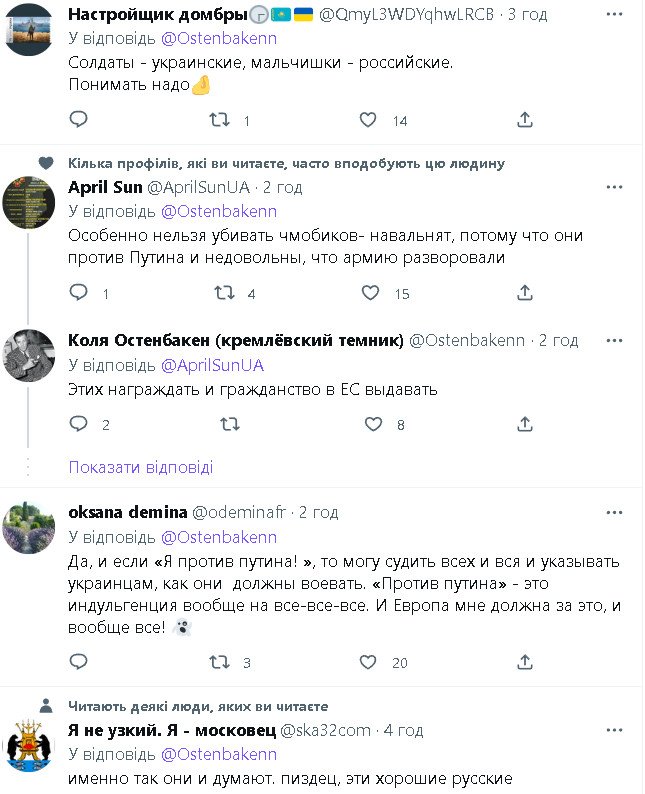
Task: Reply to Коля Остенбакен's tweet
Action: point(78,424)
